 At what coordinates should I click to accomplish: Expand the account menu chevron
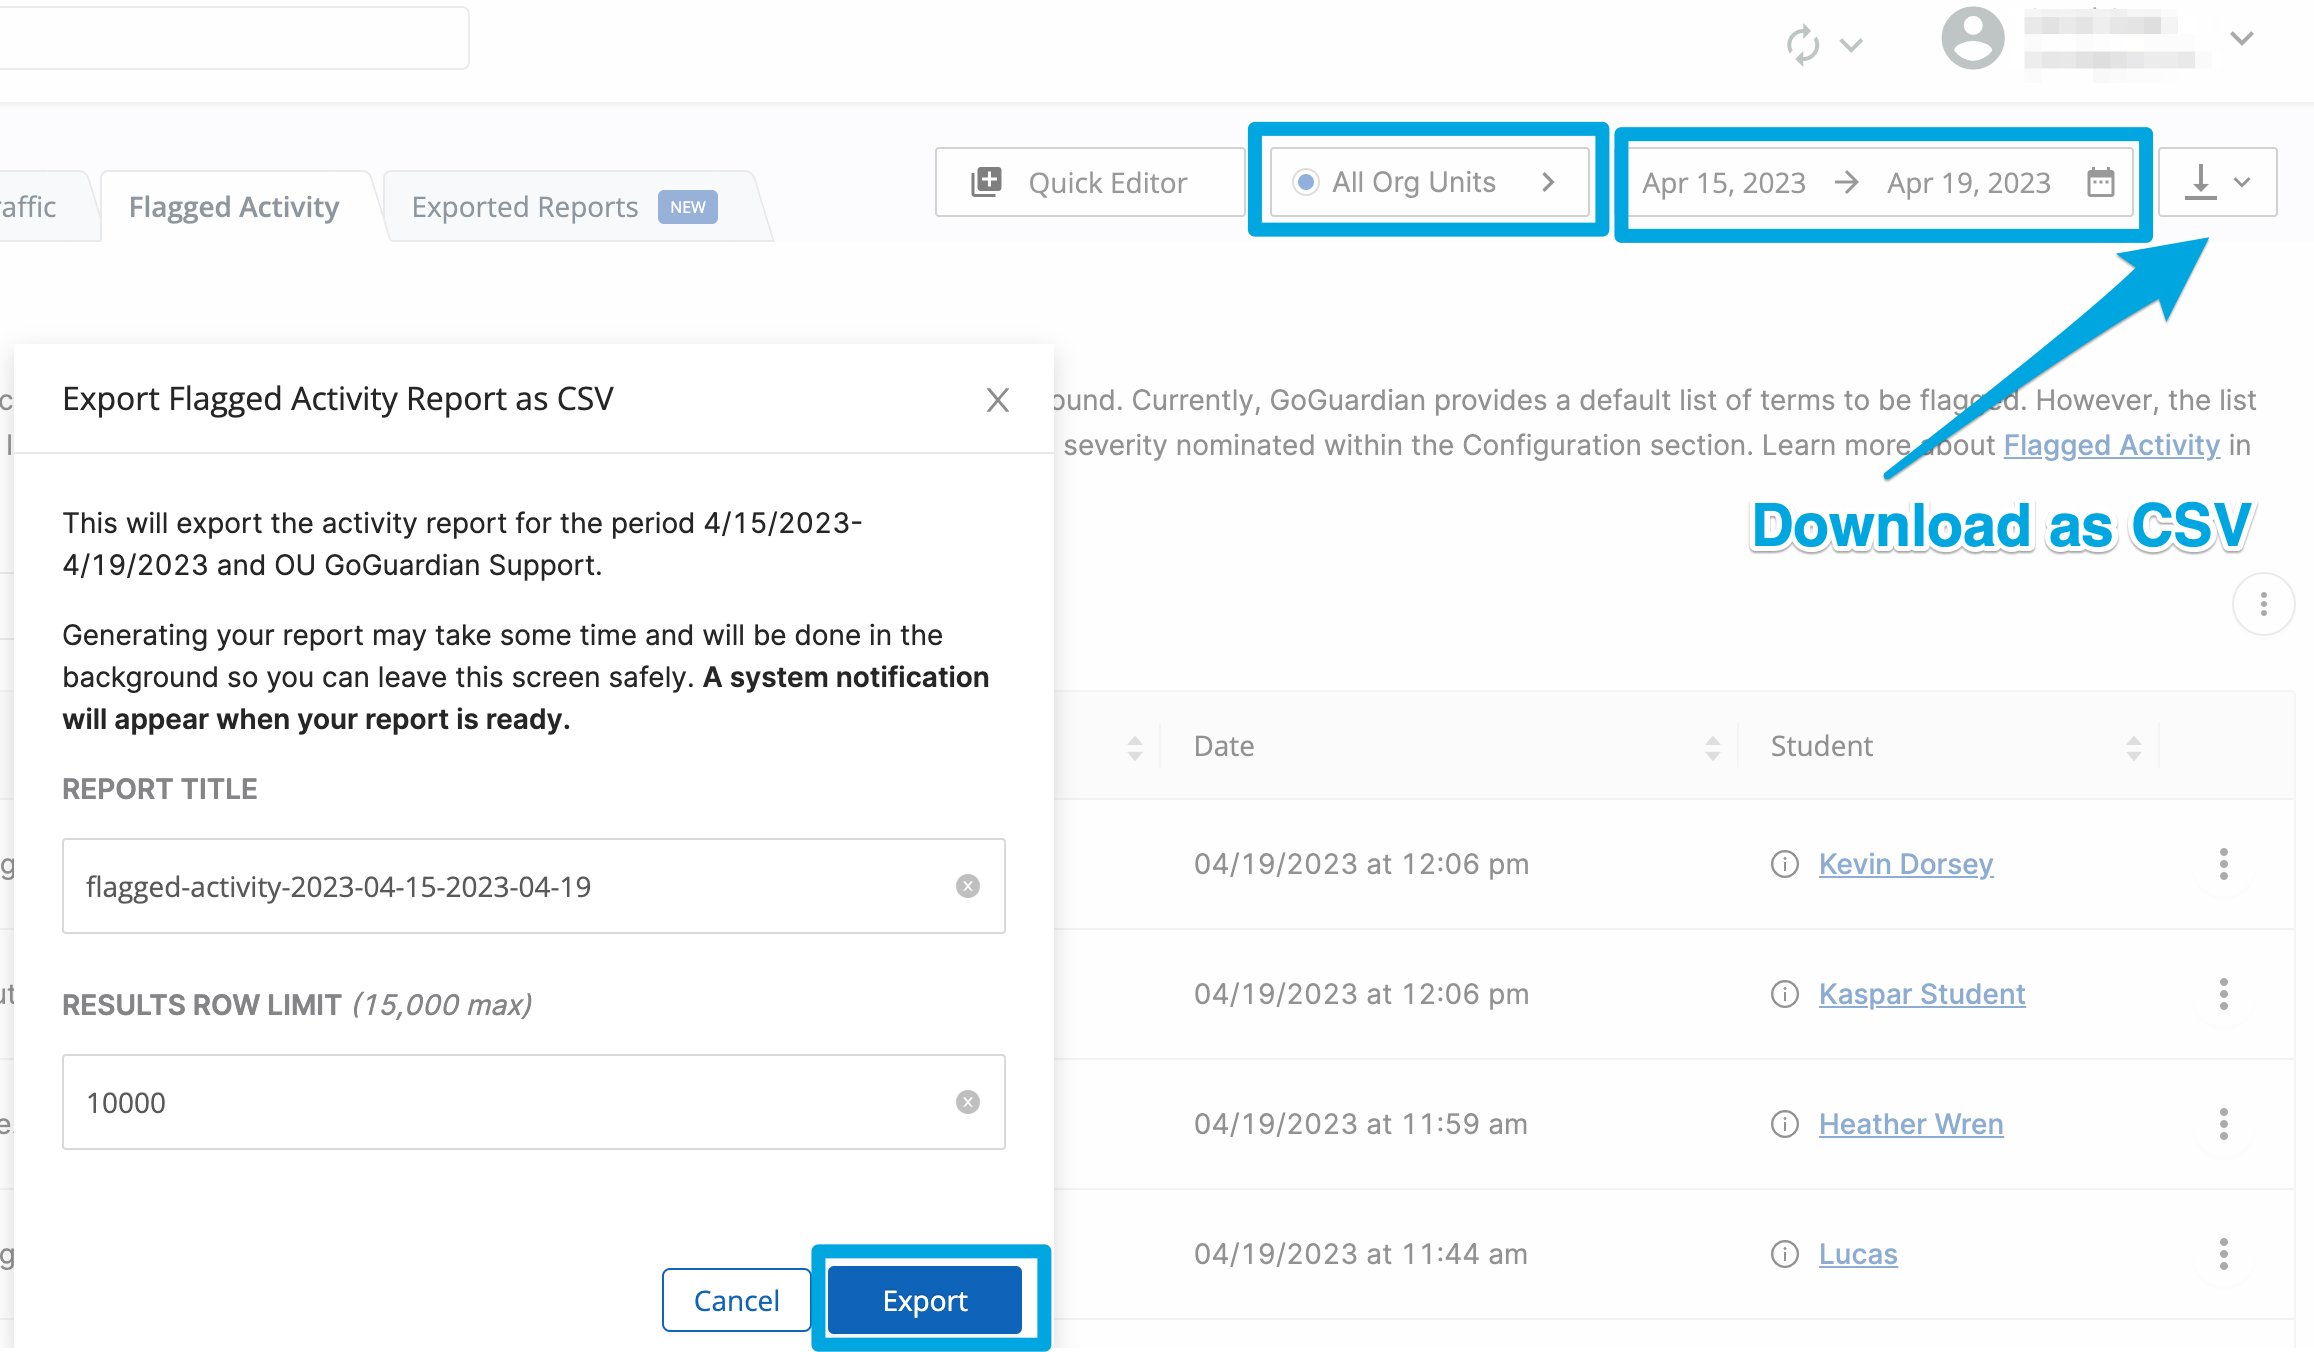click(2242, 38)
